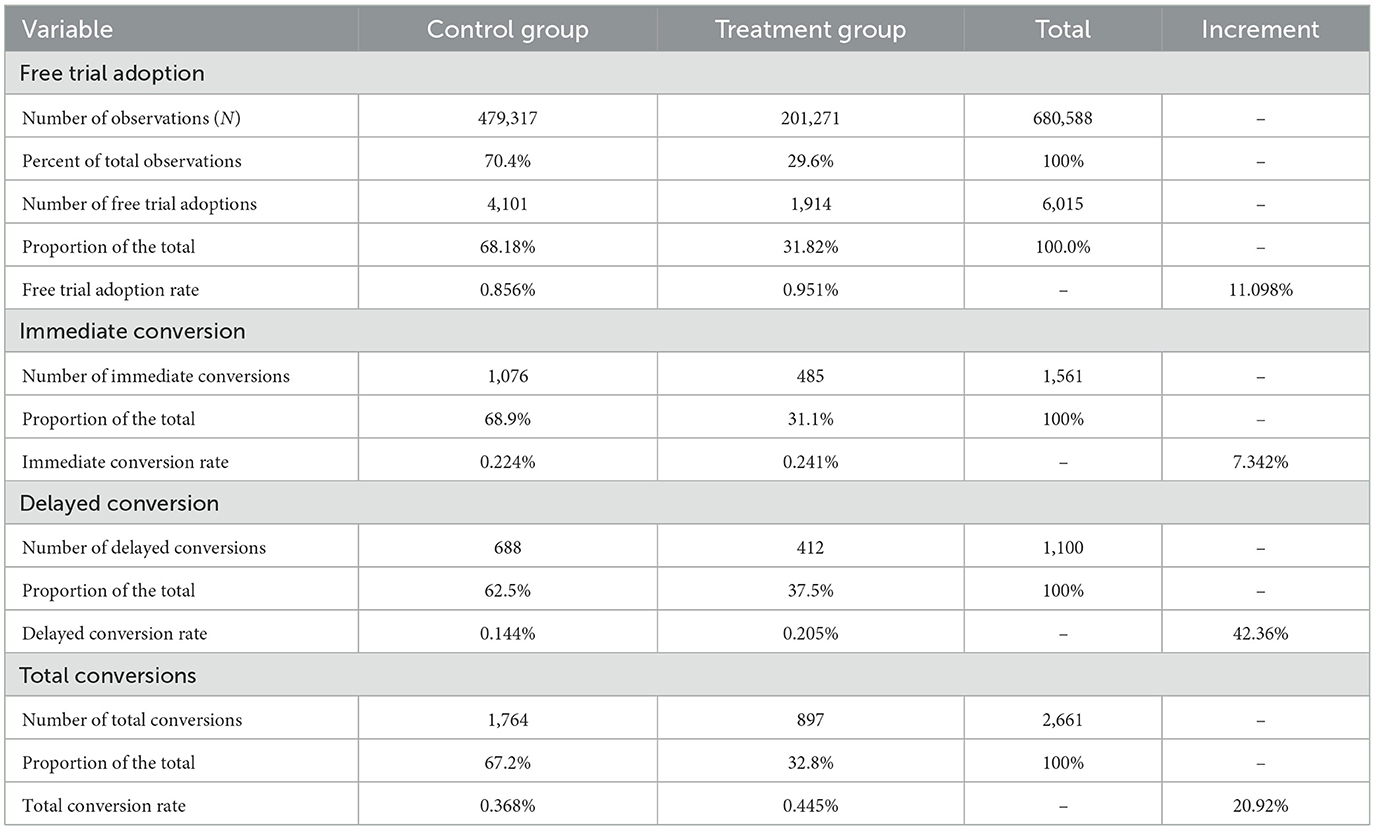
Task: Click the Control group column header
Action: tap(506, 29)
